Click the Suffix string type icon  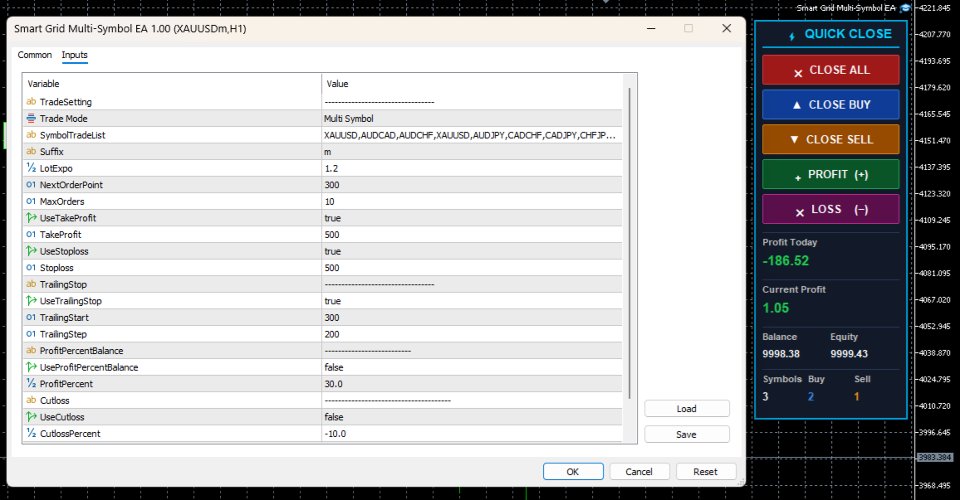[x=31, y=151]
